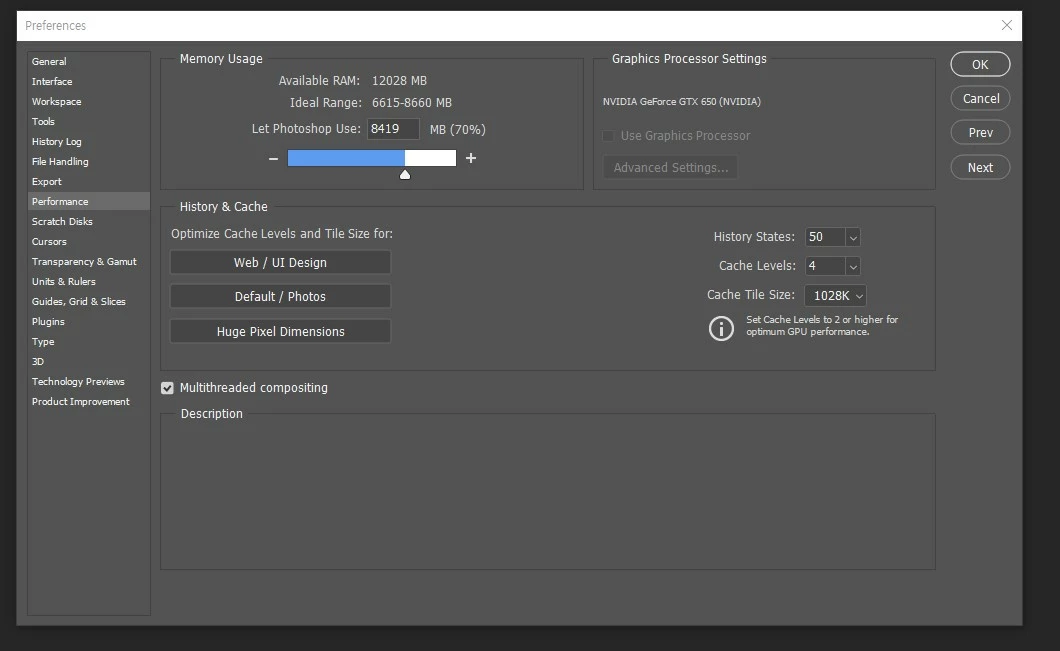Open the Cache Levels dropdown arrow
1060x651 pixels.
pyautogui.click(x=852, y=266)
